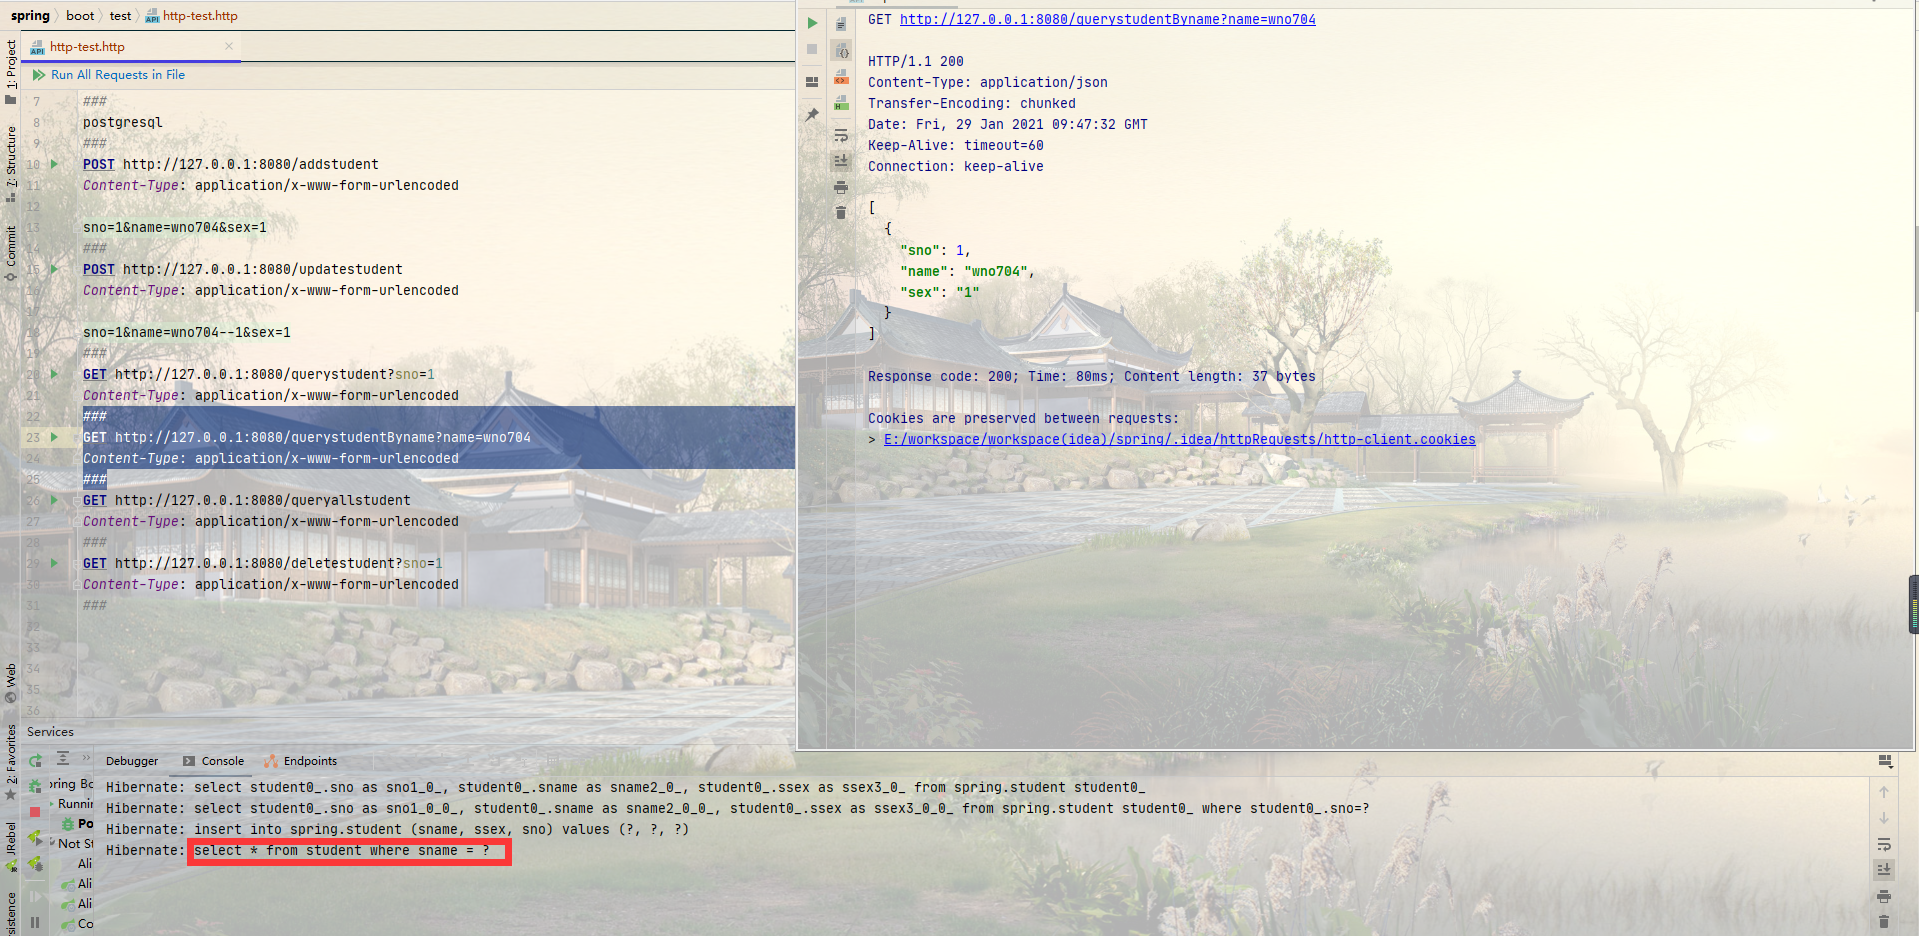Close the http-test.http editor tab
The width and height of the screenshot is (1919, 936).
point(229,46)
